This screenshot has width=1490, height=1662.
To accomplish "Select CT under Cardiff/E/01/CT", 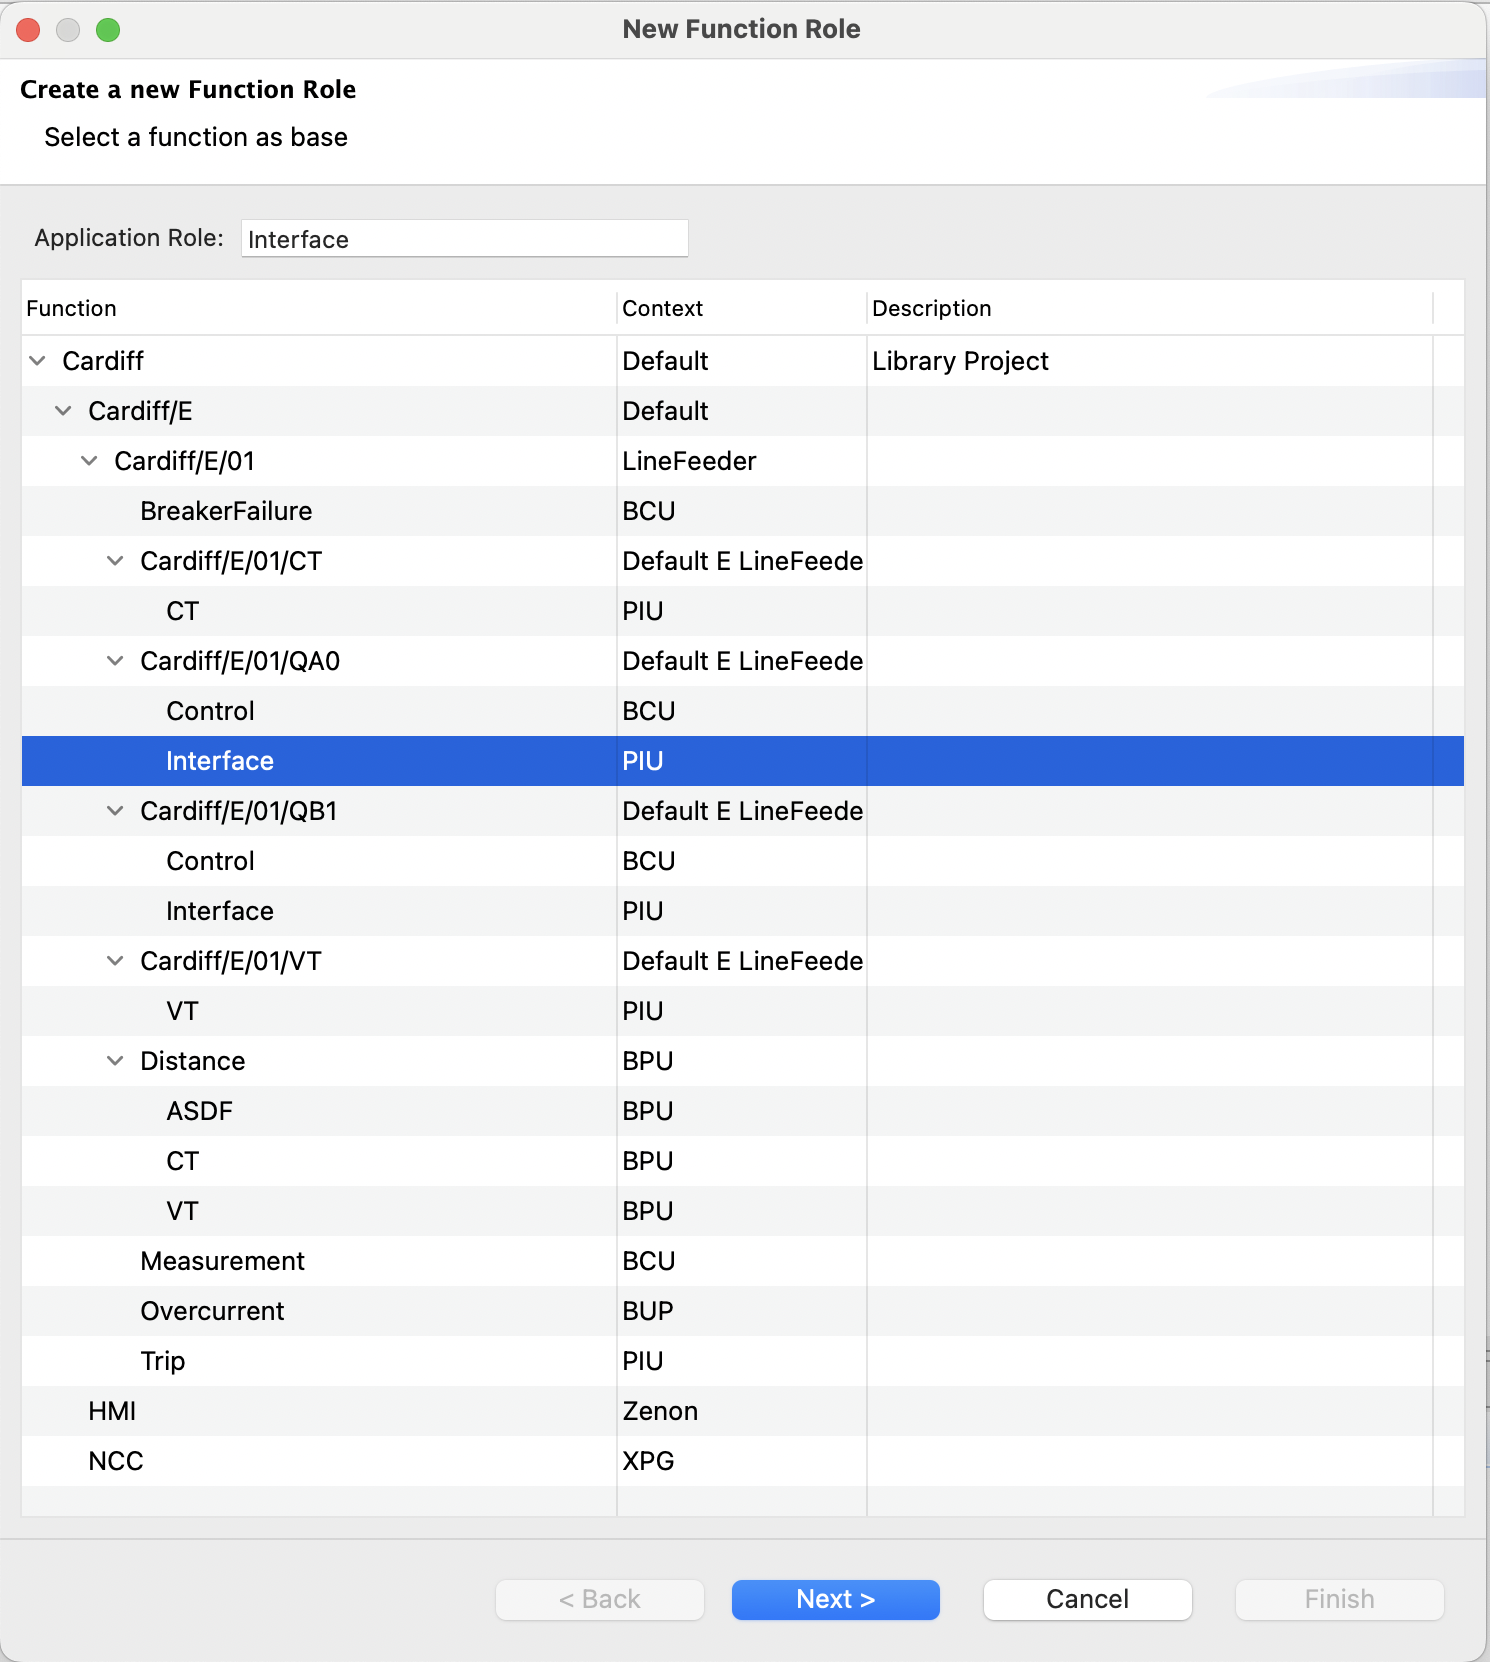I will click(x=743, y=611).
